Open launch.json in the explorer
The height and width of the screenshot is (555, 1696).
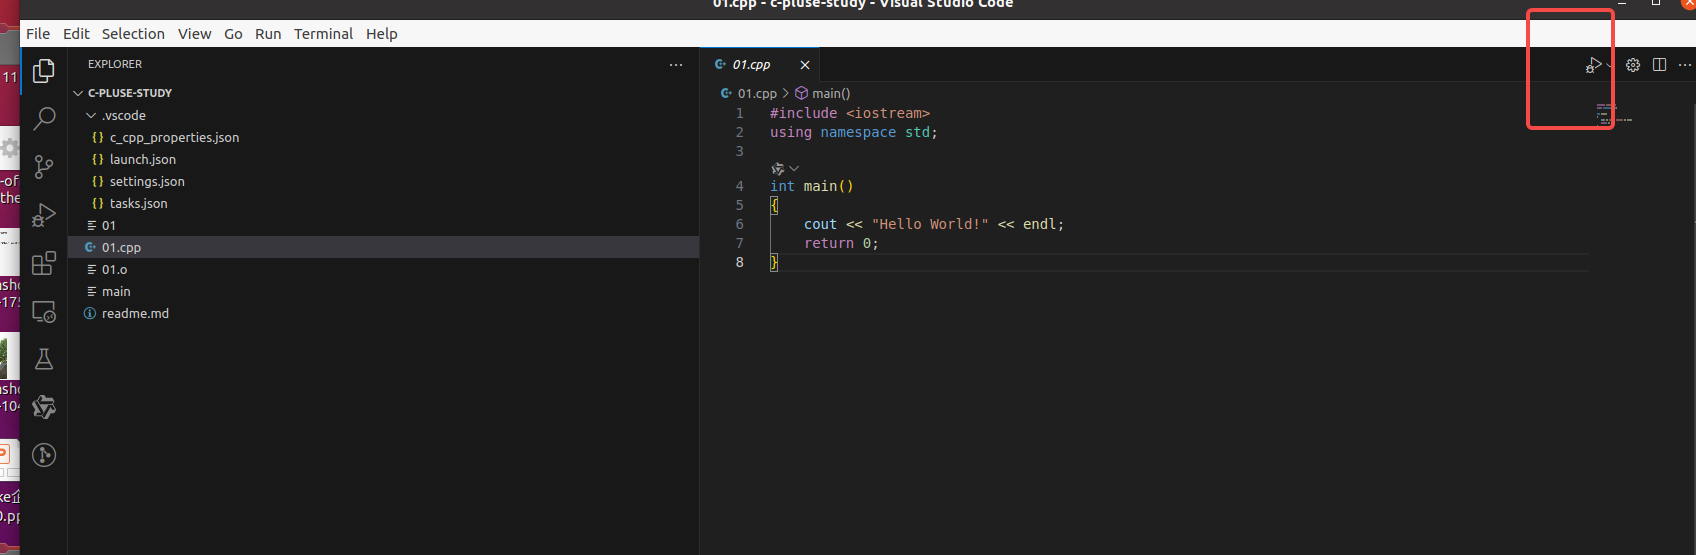coord(142,160)
